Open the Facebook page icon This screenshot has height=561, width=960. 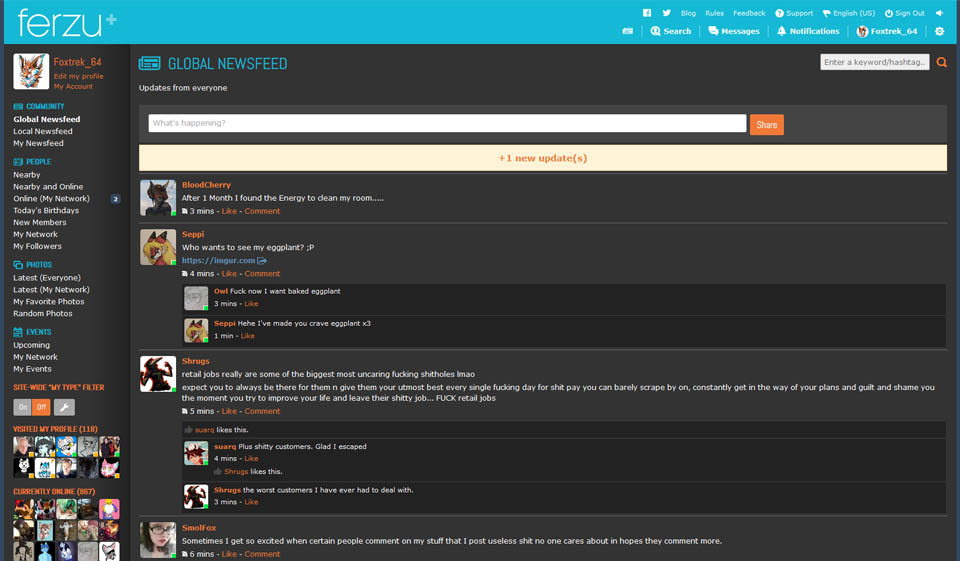[x=647, y=13]
